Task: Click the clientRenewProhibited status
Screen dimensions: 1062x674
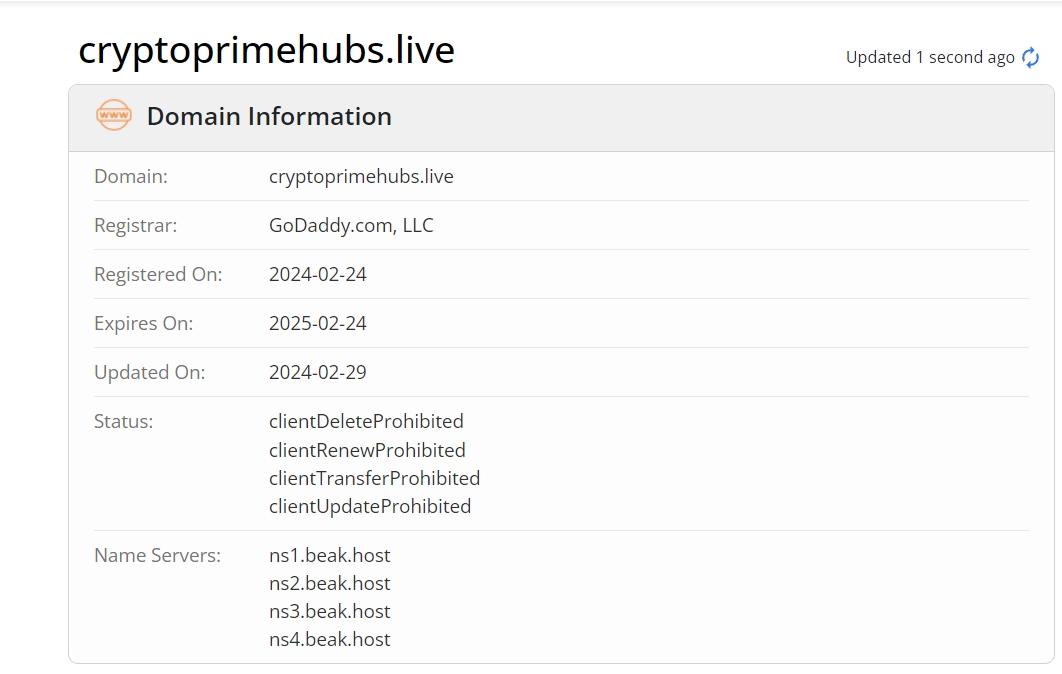Action: point(367,450)
